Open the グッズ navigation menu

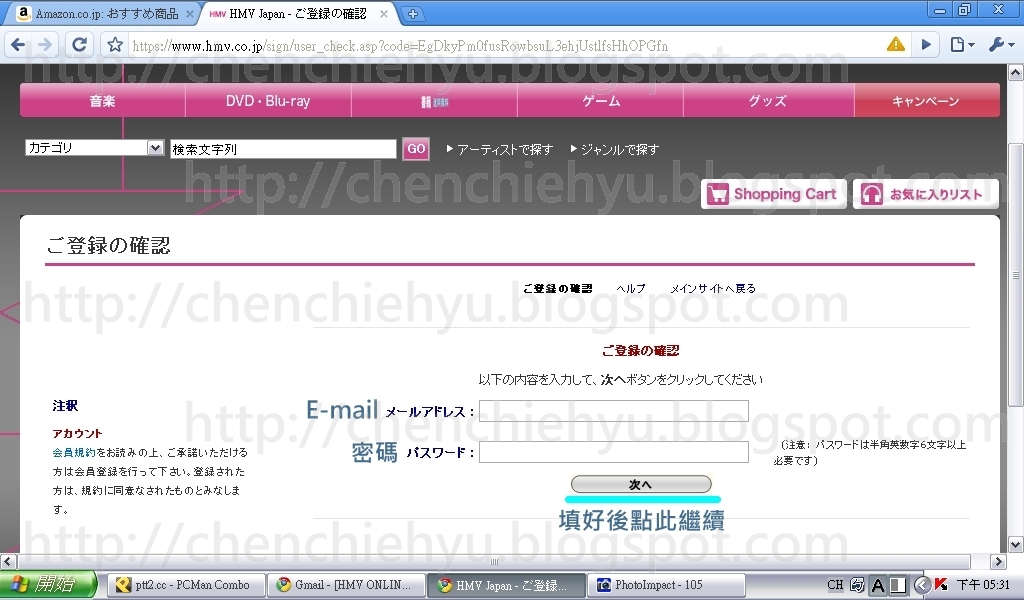(x=768, y=101)
